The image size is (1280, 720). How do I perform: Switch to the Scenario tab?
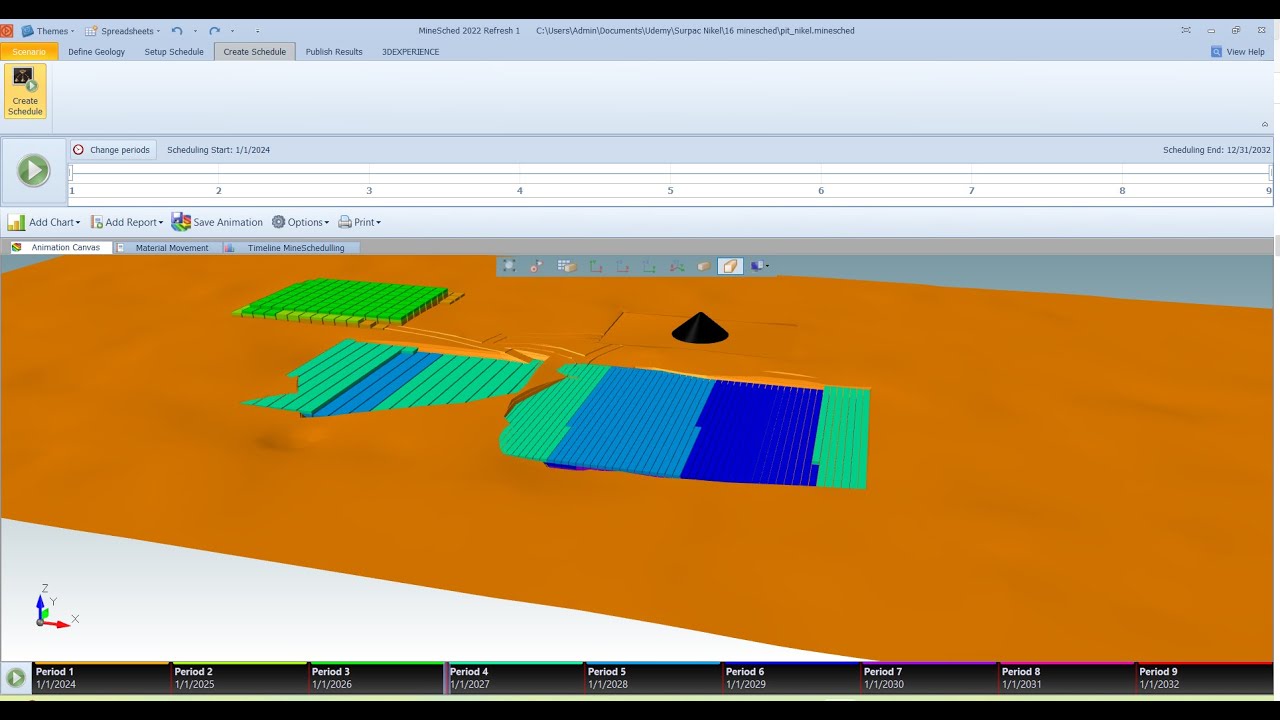click(29, 52)
